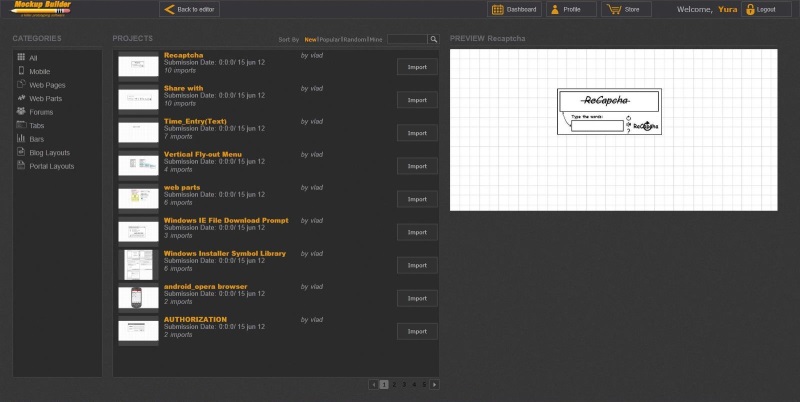800x402 pixels.
Task: Select the Bars category
Action: (x=36, y=139)
